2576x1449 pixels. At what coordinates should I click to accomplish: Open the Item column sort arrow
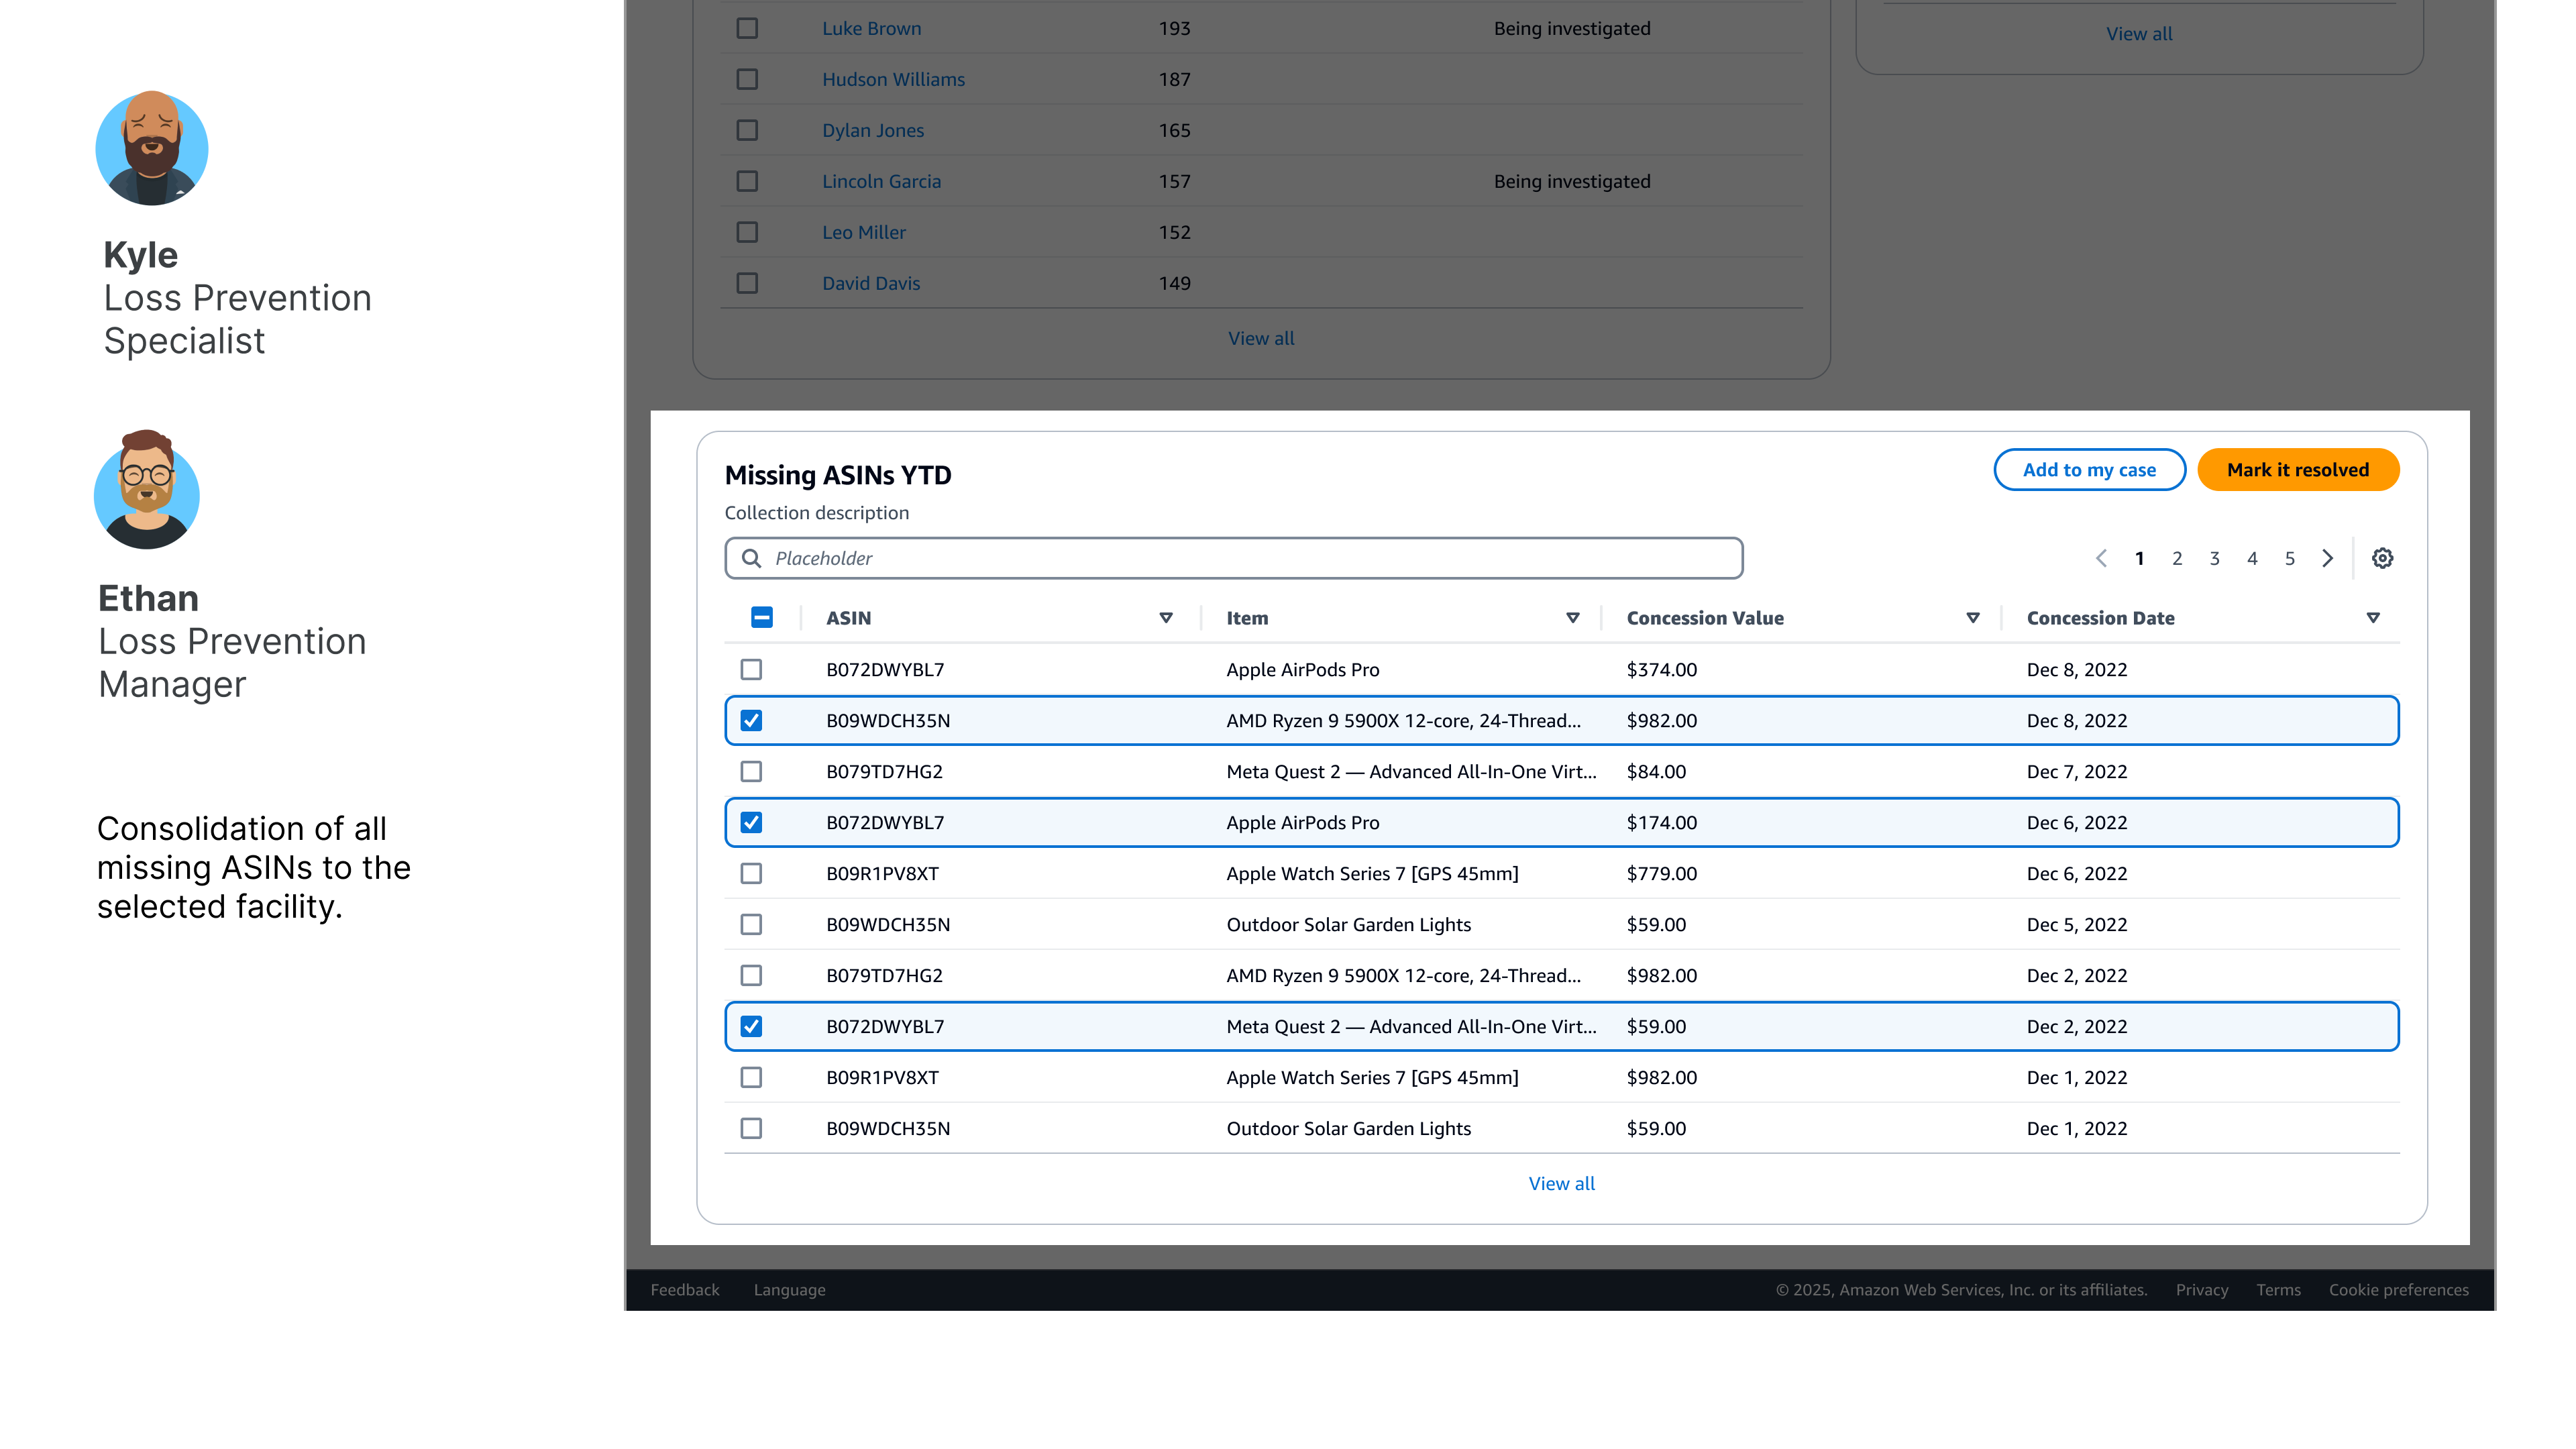coord(1572,617)
